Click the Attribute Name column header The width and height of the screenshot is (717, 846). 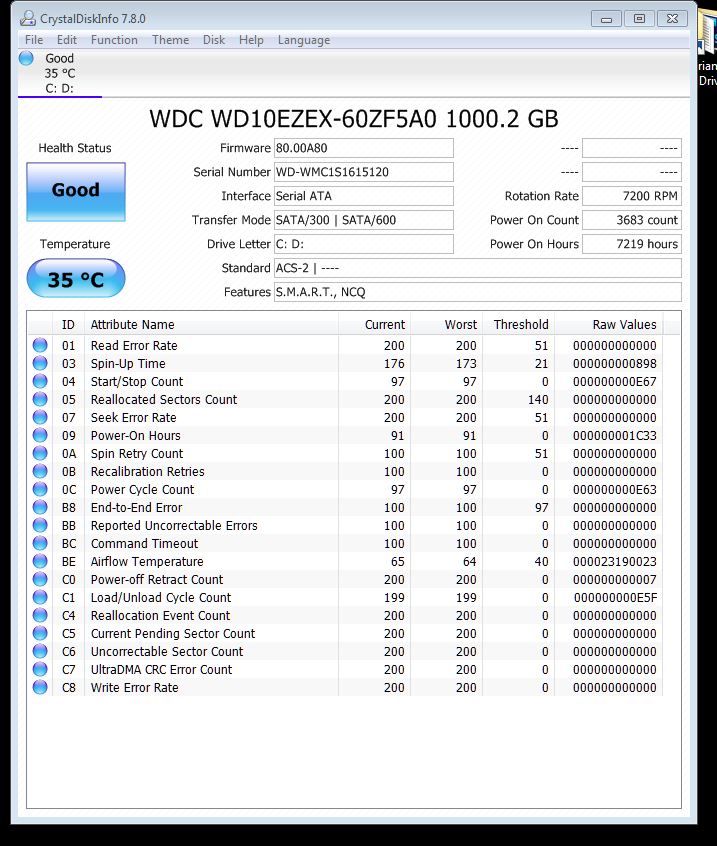[211, 325]
